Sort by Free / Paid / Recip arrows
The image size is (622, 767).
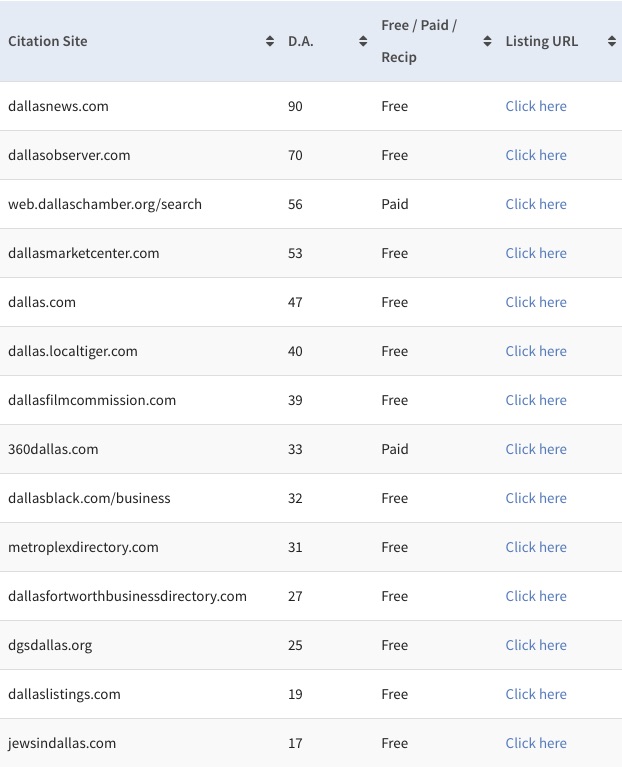487,41
